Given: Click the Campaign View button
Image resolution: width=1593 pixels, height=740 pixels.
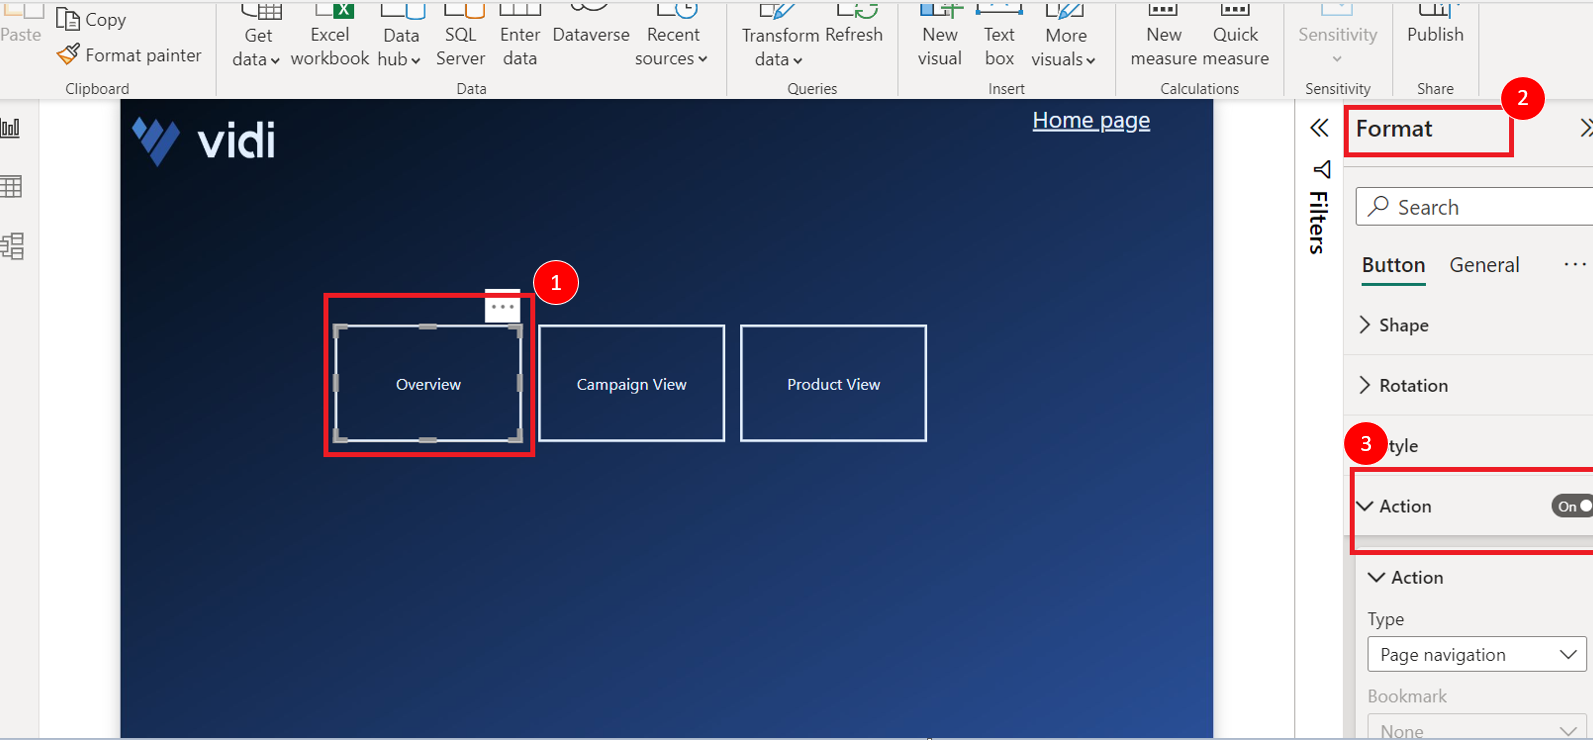Looking at the screenshot, I should [631, 384].
